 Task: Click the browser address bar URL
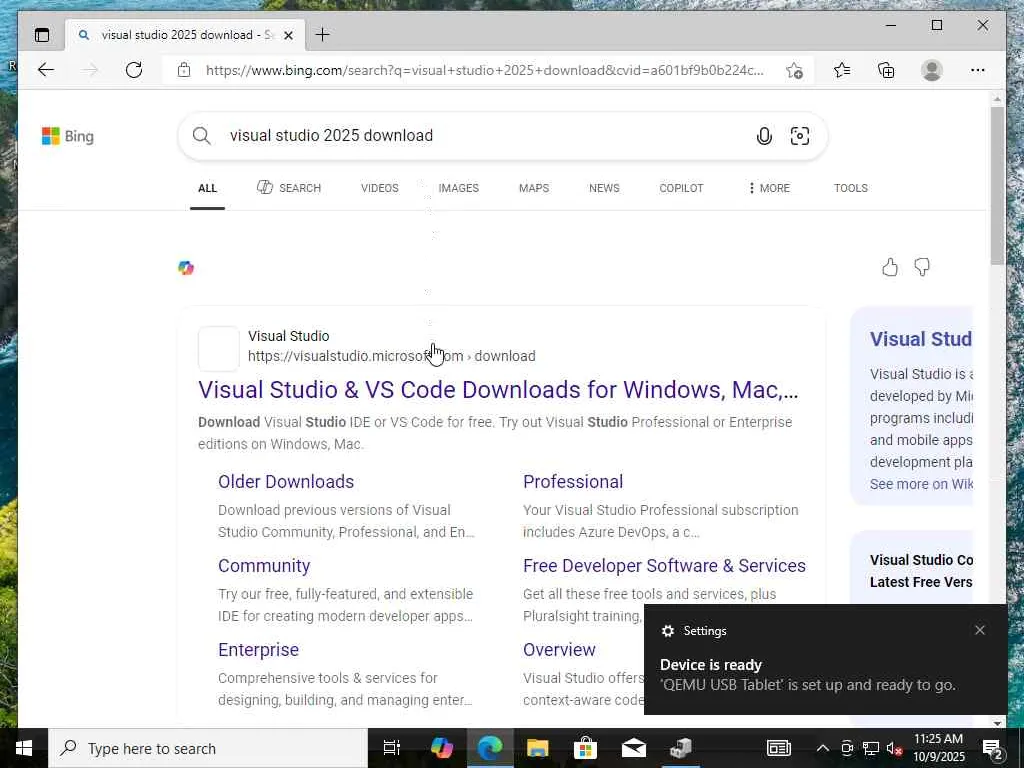click(485, 70)
